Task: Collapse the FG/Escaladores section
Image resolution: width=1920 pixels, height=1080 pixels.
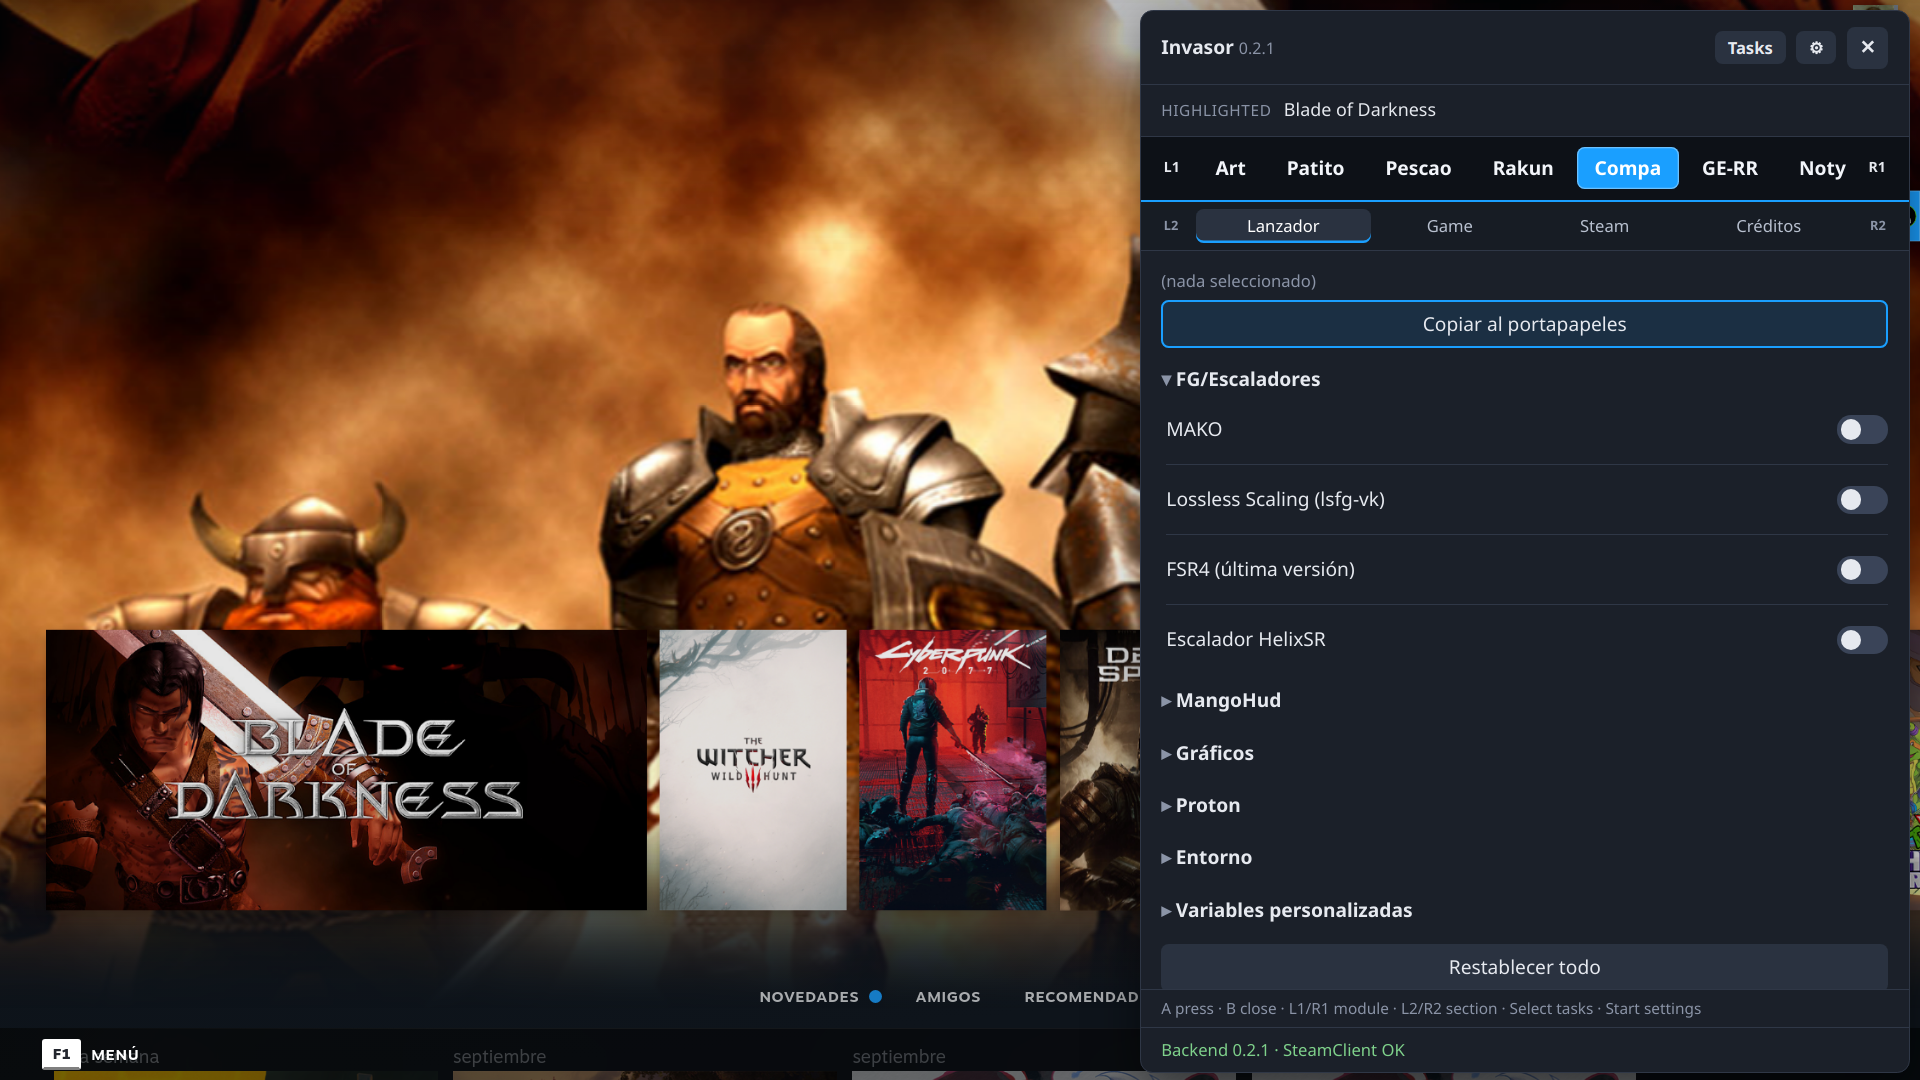Action: pyautogui.click(x=1241, y=379)
